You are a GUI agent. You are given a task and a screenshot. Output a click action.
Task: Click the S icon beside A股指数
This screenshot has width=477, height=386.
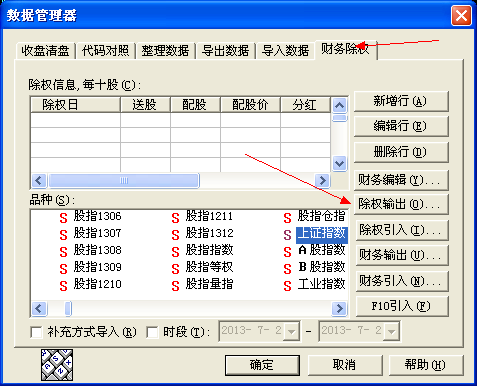(x=287, y=252)
